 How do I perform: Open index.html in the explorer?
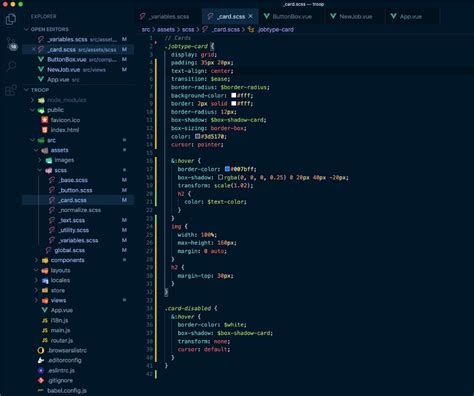(x=78, y=130)
